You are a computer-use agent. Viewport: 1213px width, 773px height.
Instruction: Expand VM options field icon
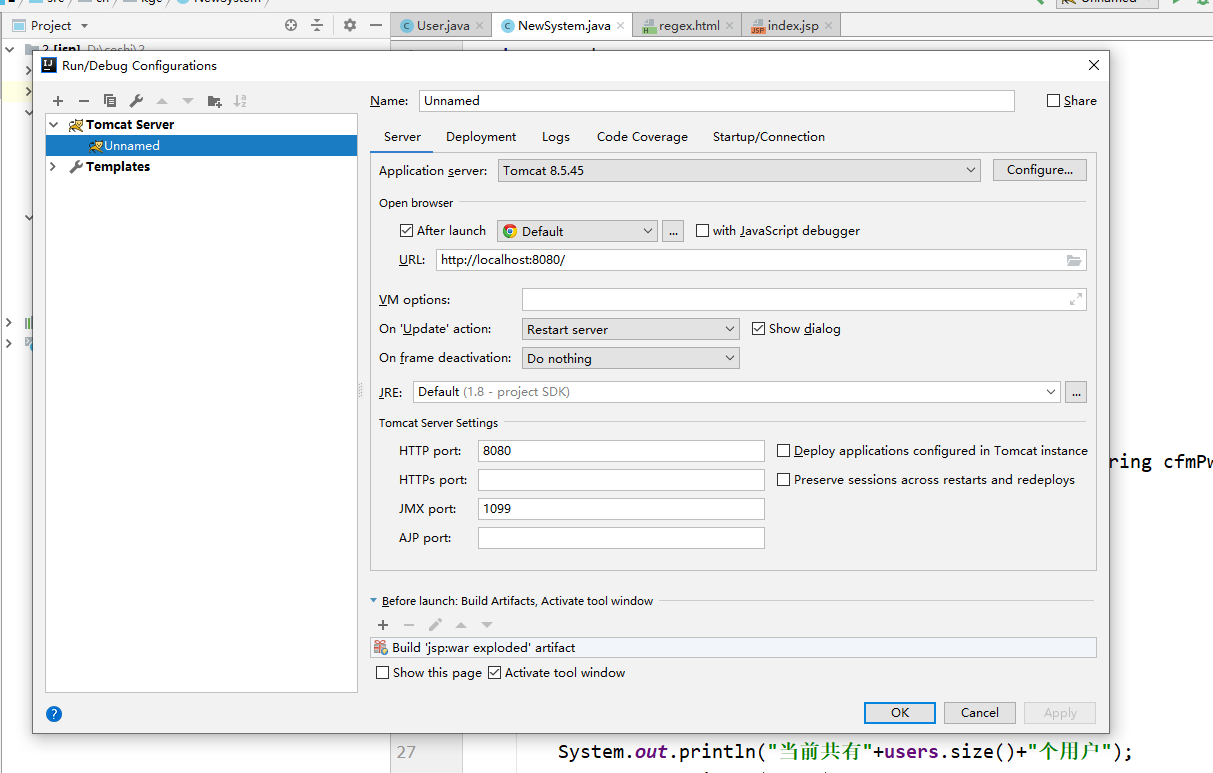(1076, 299)
